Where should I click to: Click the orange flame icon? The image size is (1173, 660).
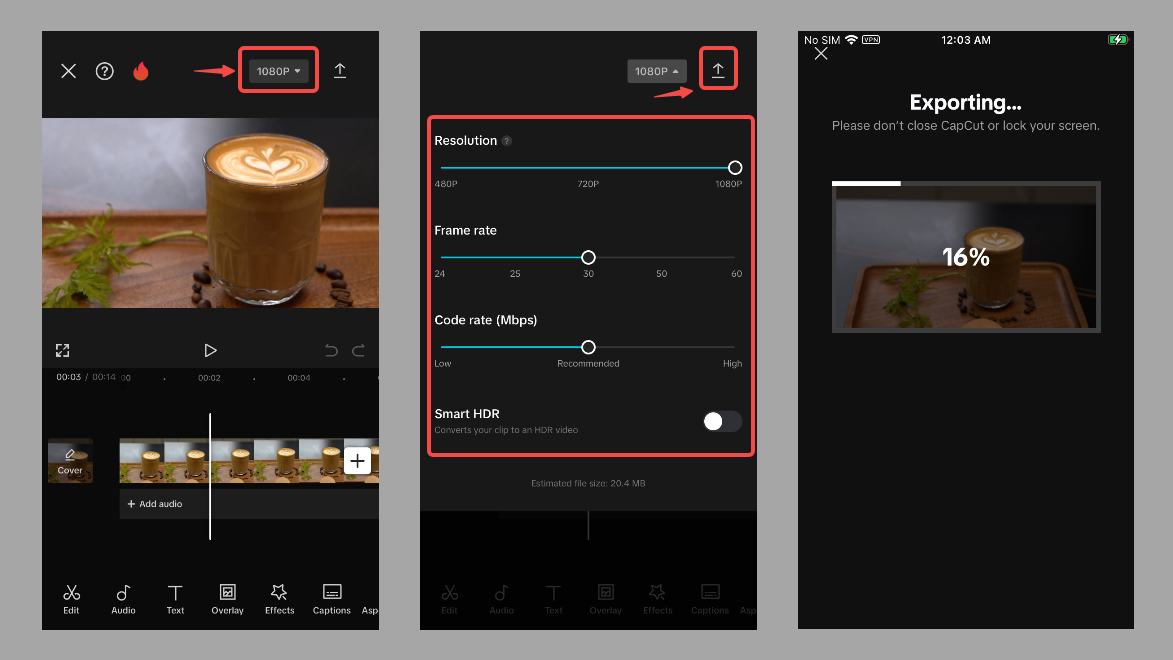(x=141, y=71)
